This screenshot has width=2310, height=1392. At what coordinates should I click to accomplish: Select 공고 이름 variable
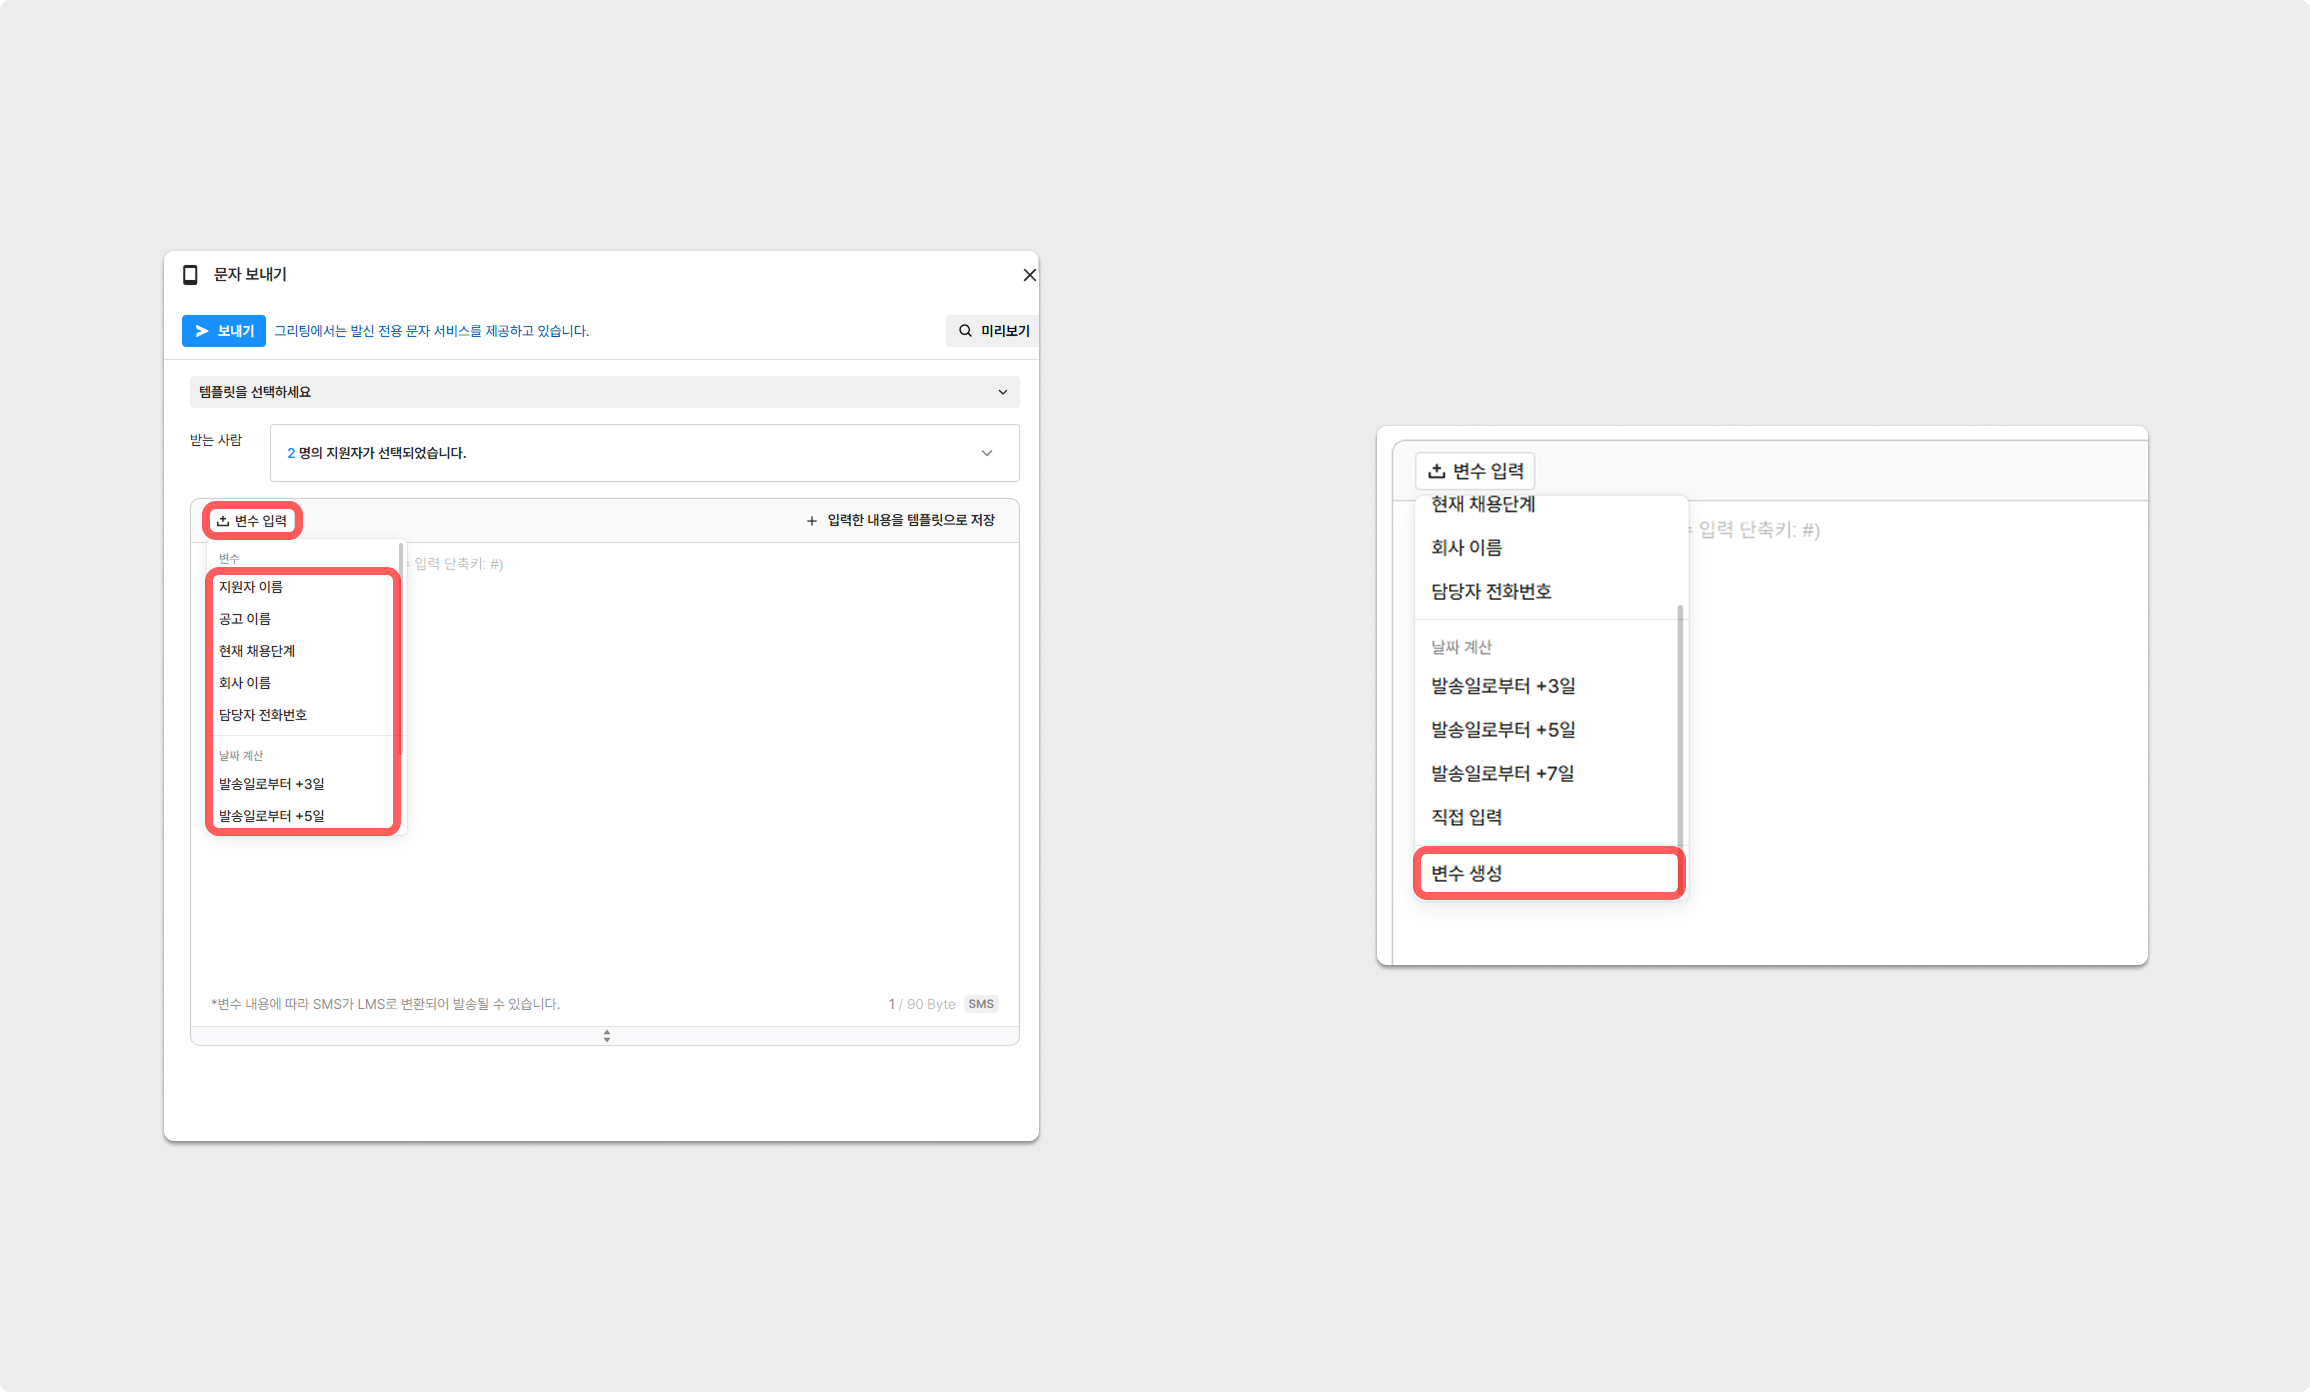click(x=245, y=619)
